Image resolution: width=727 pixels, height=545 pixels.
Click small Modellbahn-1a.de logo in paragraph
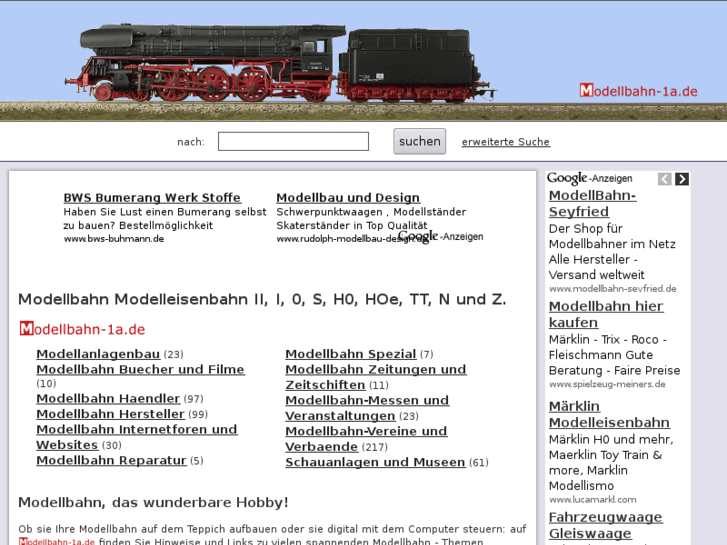click(x=57, y=541)
